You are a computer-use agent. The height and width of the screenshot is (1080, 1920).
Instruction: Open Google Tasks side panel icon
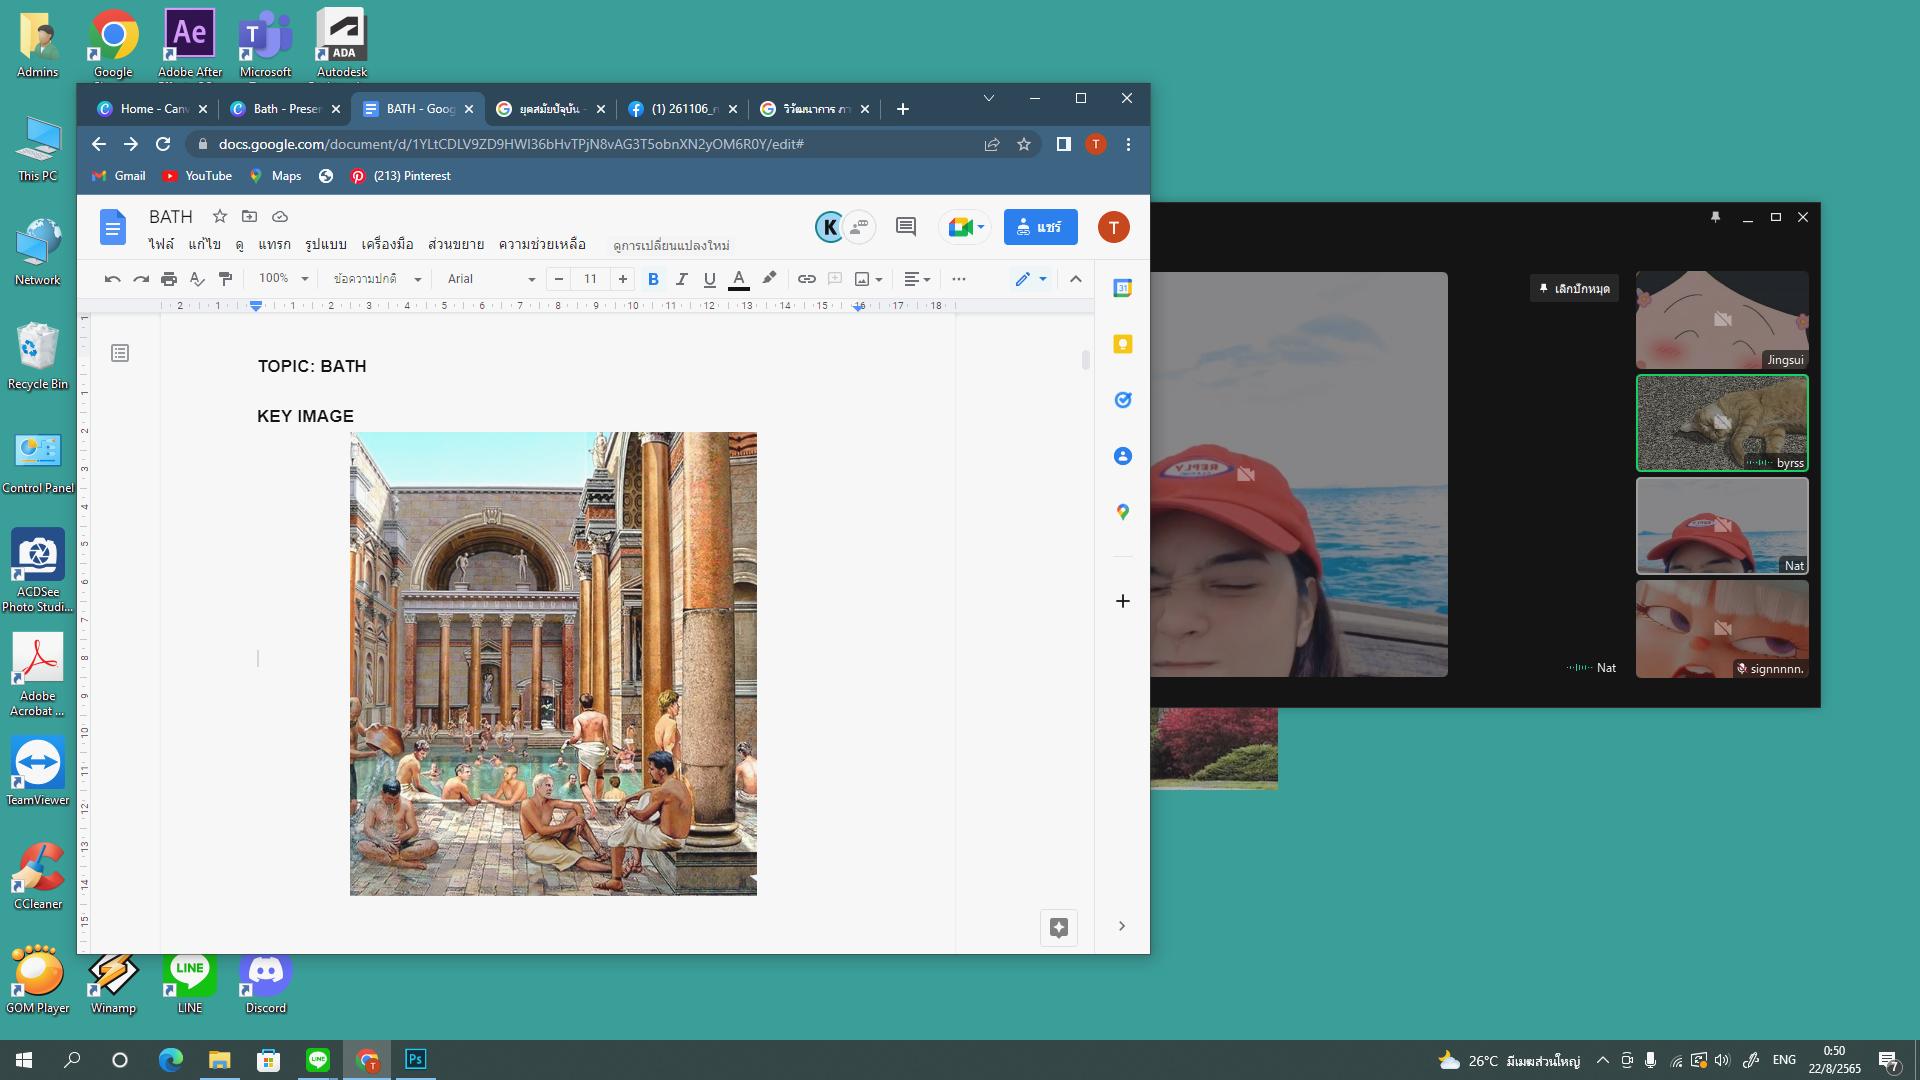(x=1122, y=400)
